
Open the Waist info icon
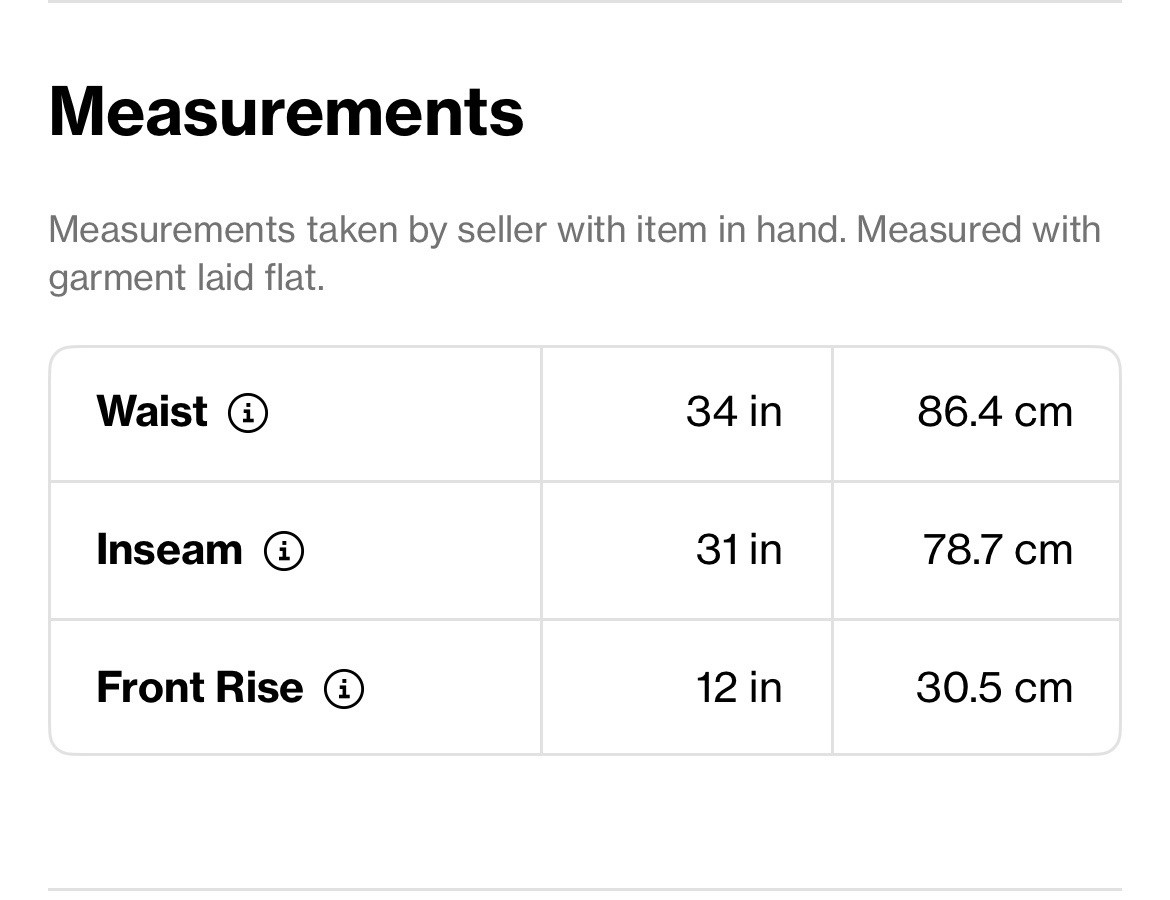click(248, 413)
